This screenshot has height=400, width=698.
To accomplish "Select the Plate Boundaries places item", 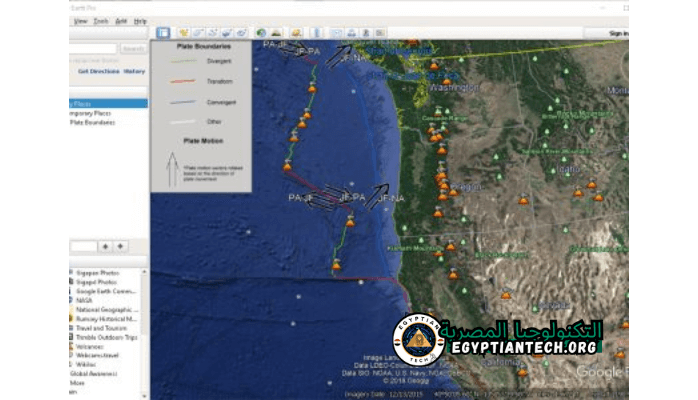I will 94,123.
